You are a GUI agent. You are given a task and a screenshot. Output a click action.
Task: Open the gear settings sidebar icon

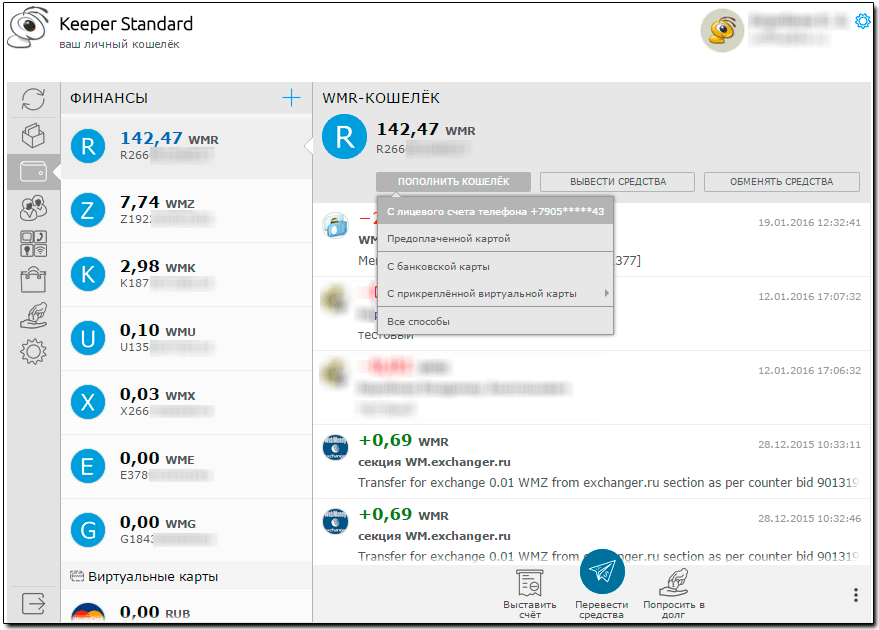point(33,352)
